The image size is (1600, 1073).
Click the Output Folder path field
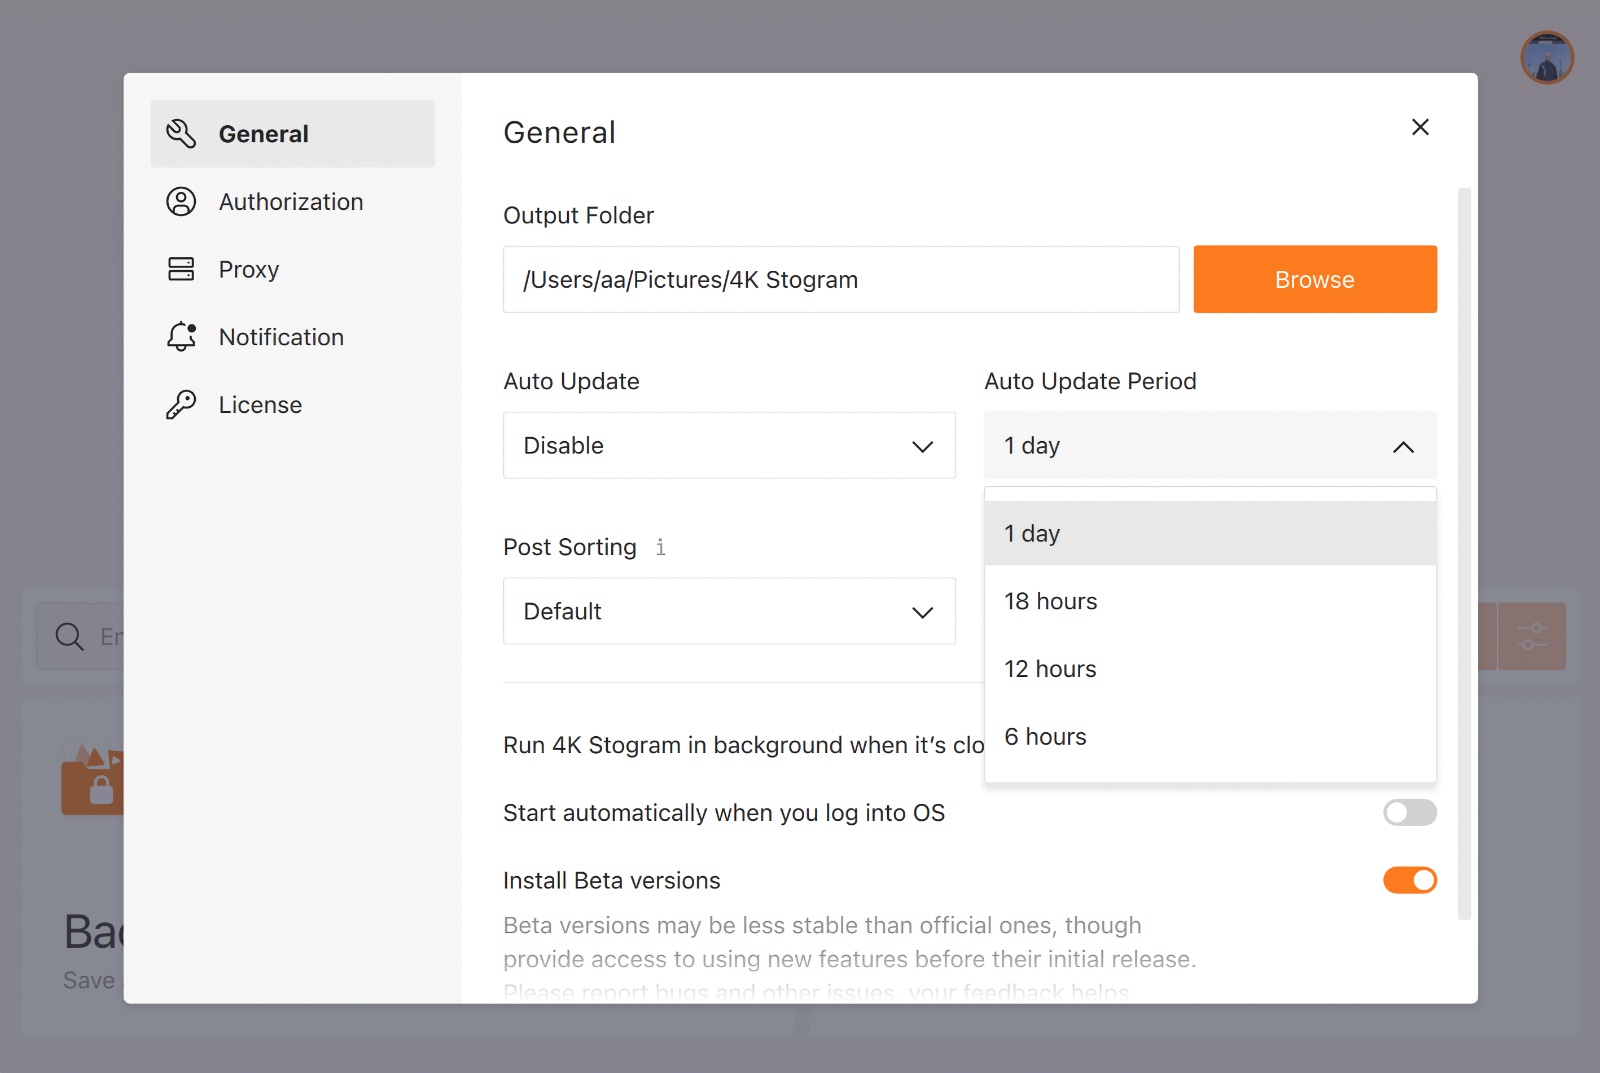point(840,280)
